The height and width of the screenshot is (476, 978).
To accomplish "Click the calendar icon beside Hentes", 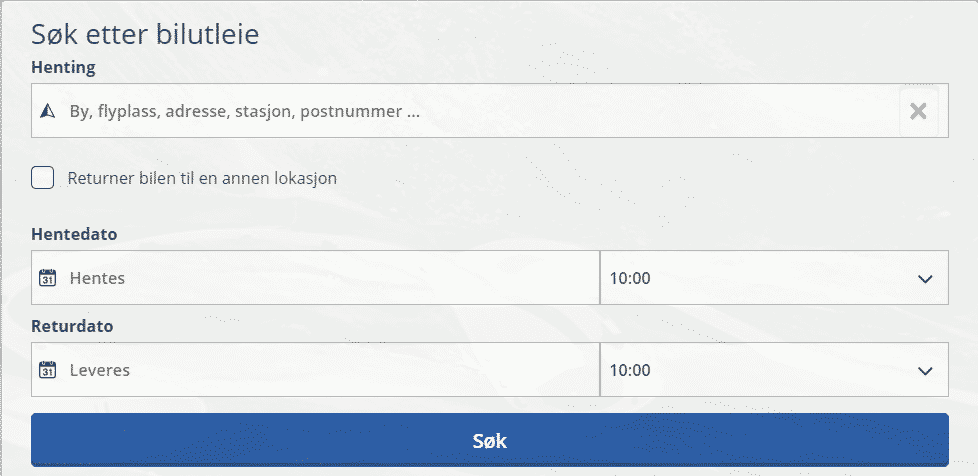I will [x=47, y=278].
